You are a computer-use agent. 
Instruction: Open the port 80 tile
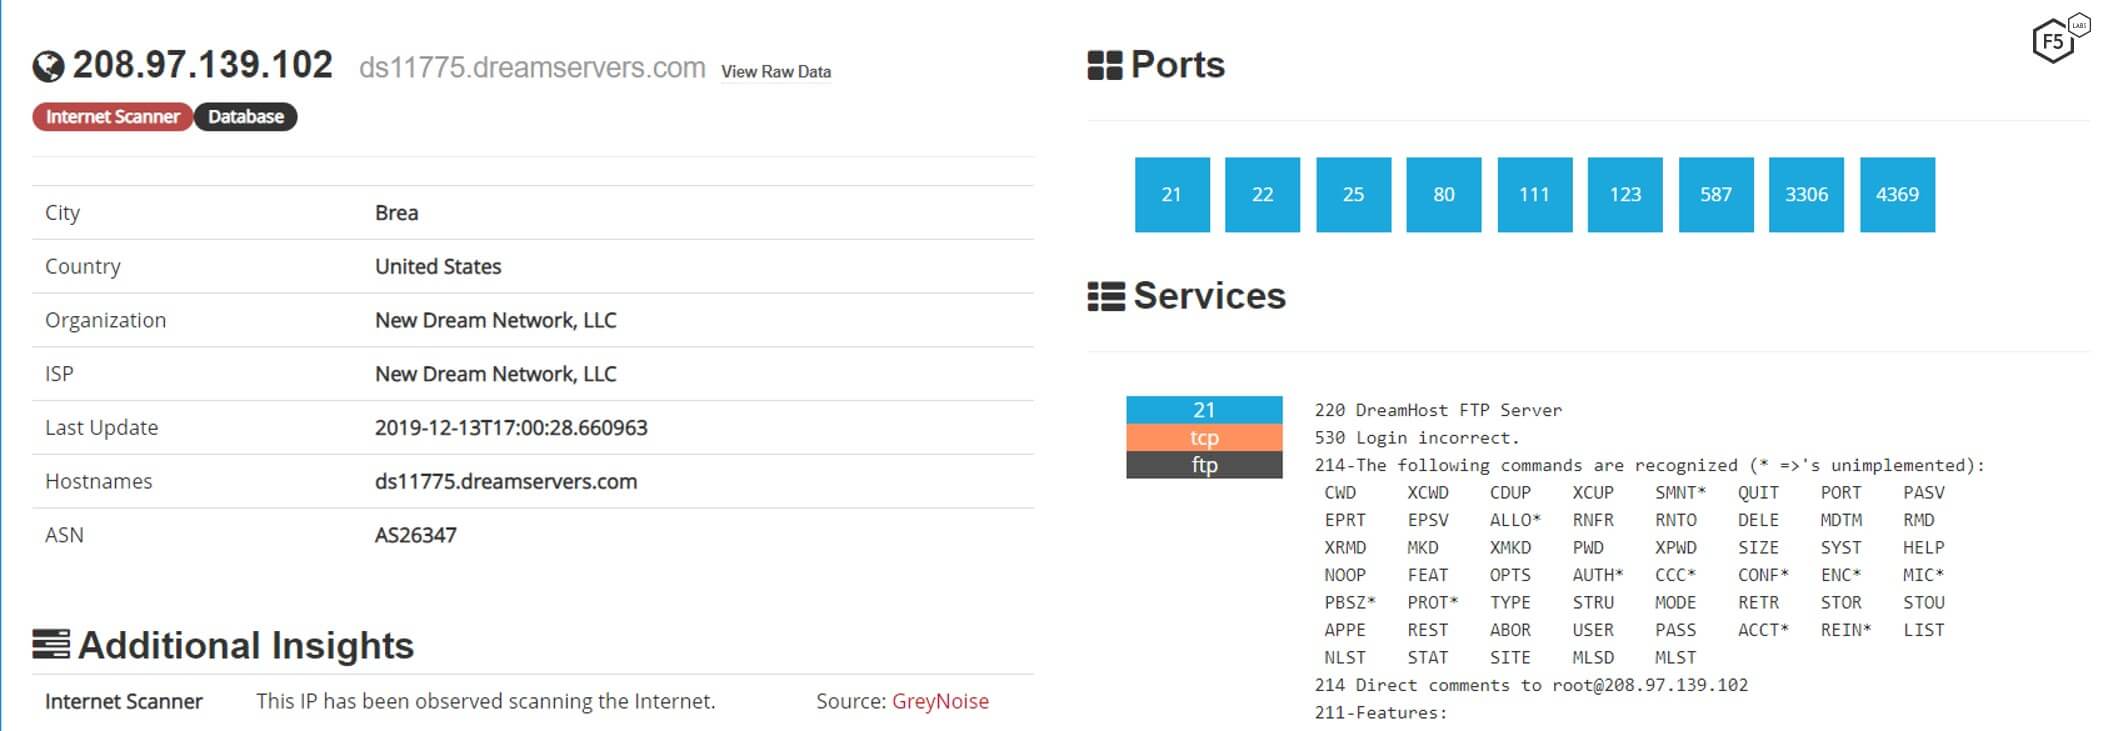coord(1443,195)
